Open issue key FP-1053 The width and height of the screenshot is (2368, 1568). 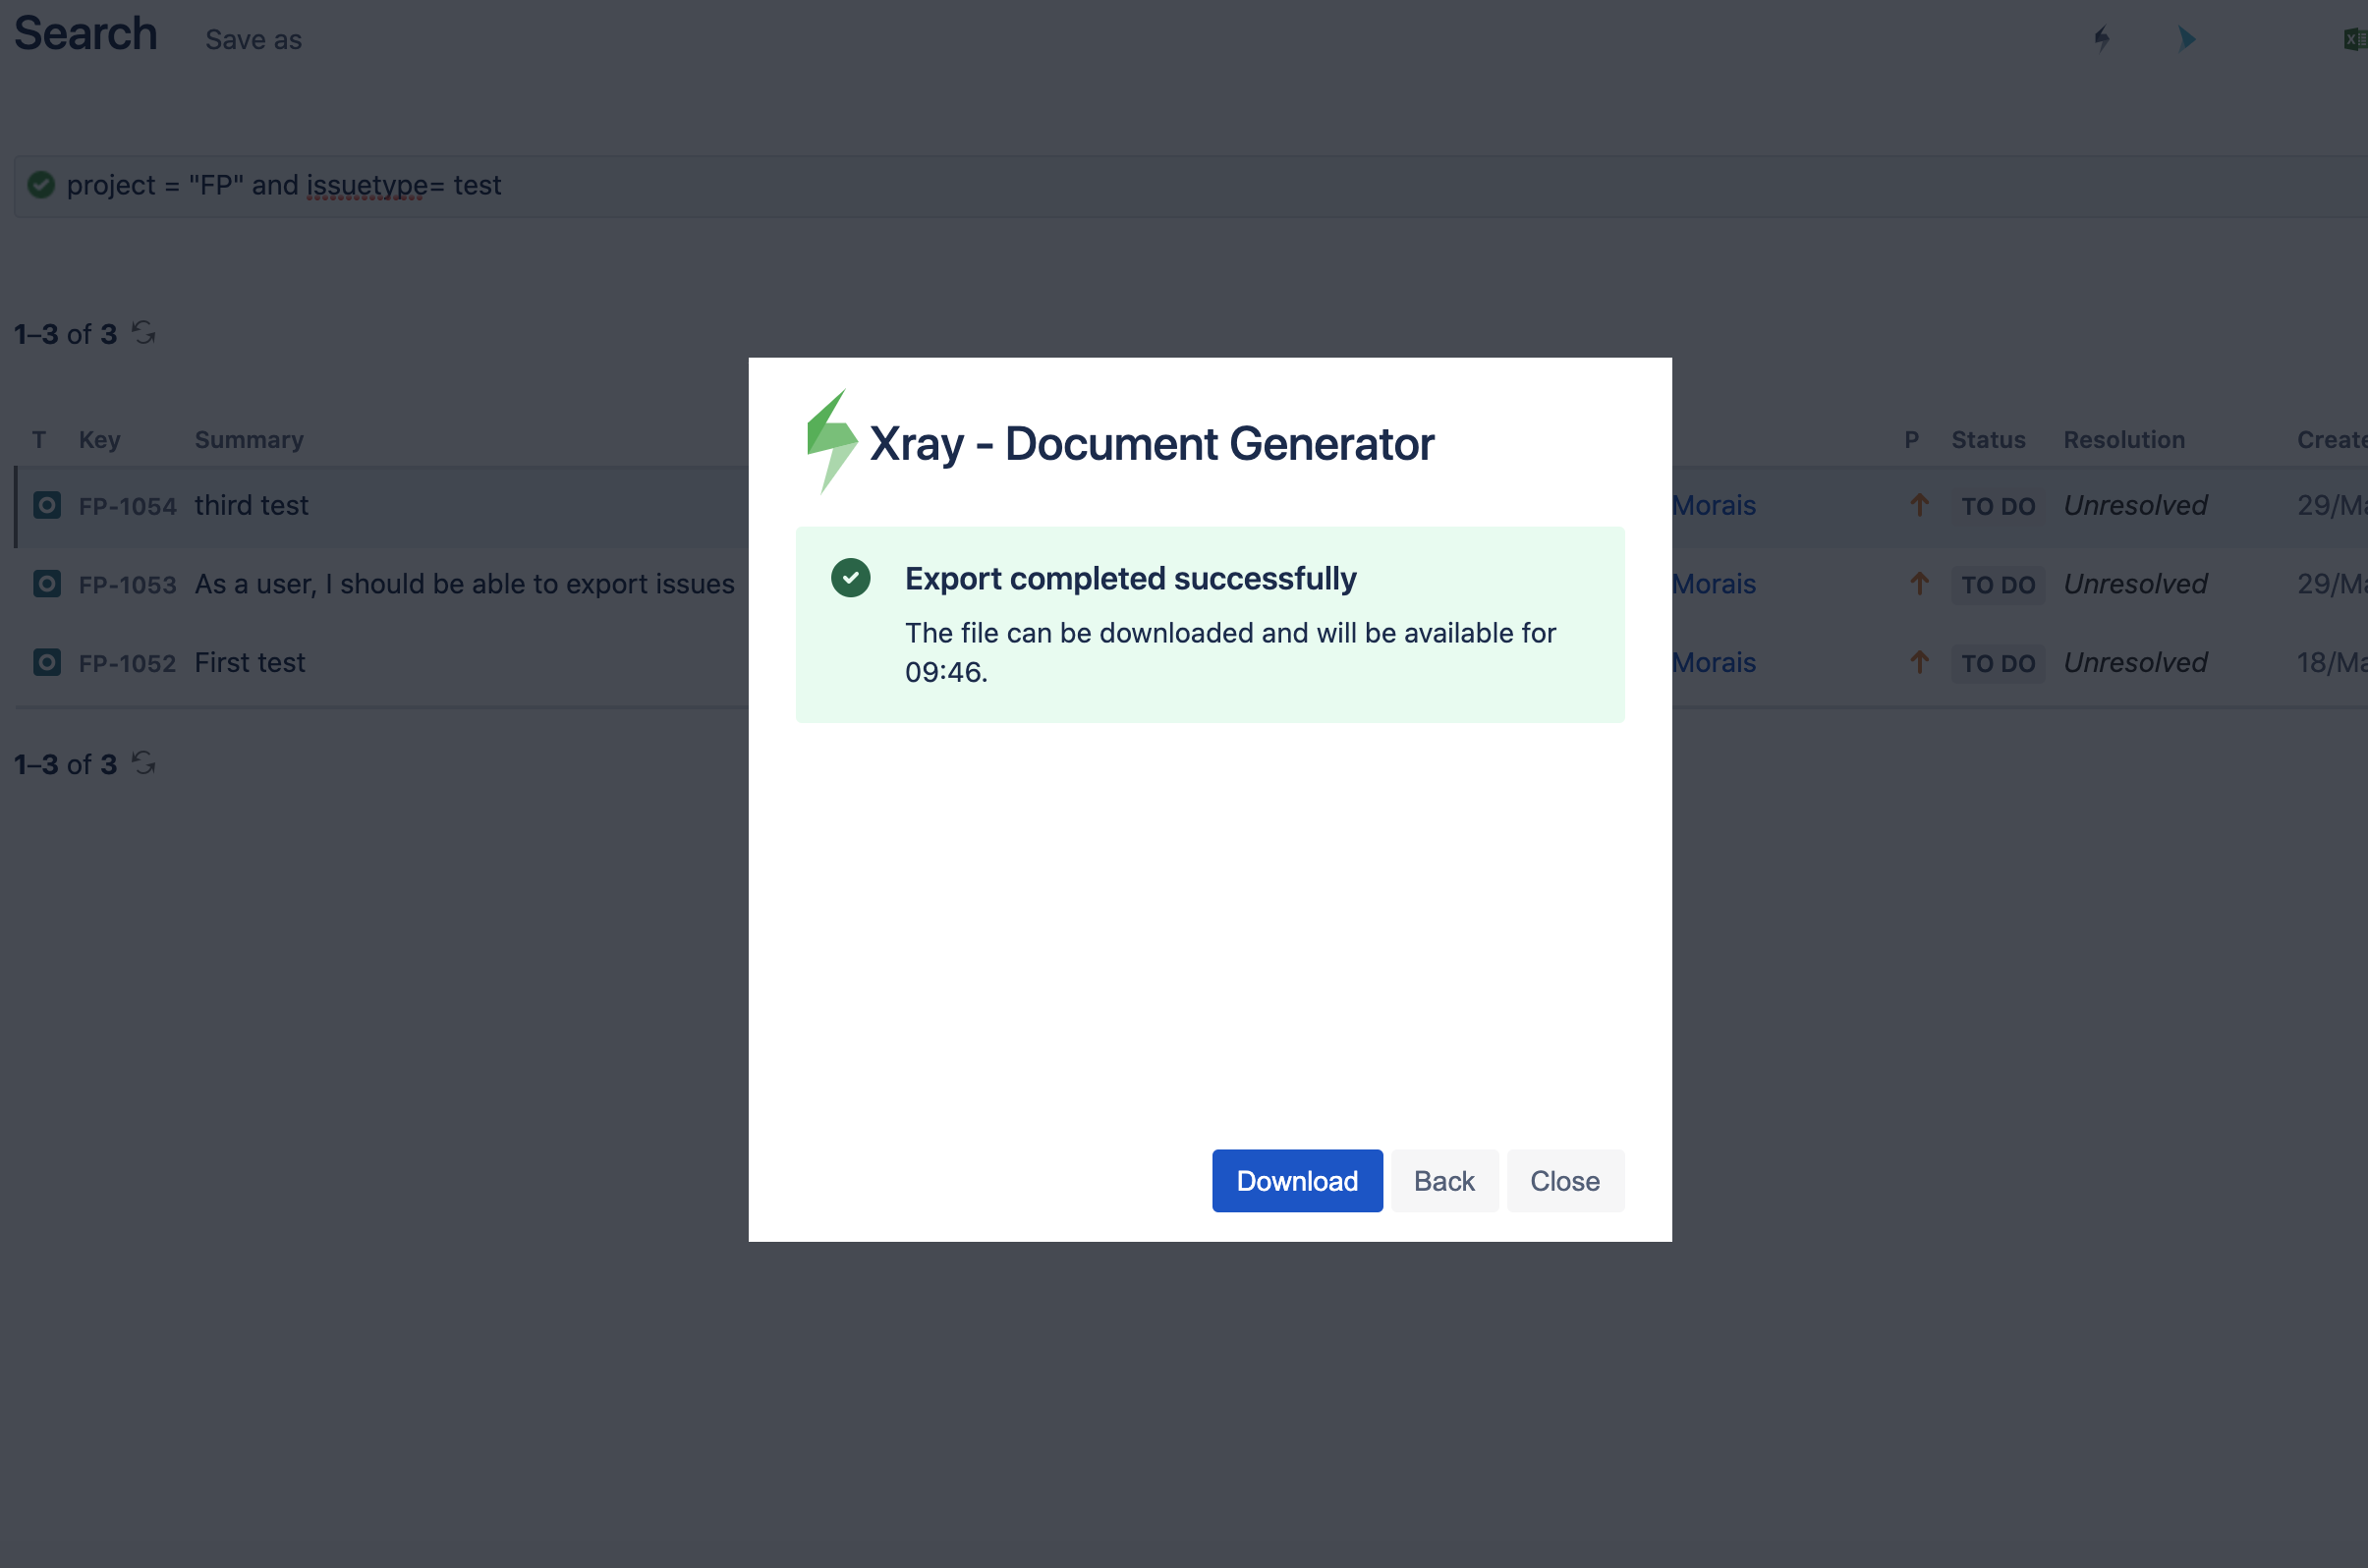[127, 585]
